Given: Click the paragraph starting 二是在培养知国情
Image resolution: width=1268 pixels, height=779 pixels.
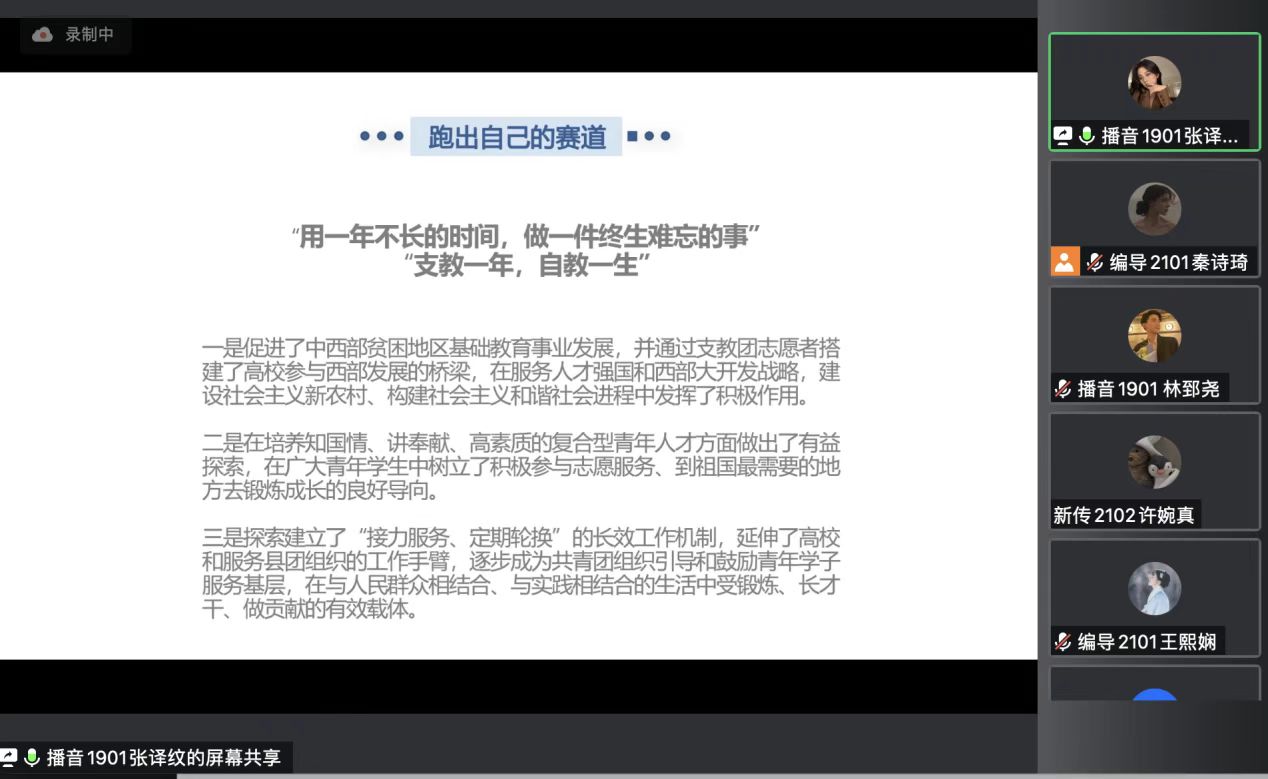Looking at the screenshot, I should point(521,467).
